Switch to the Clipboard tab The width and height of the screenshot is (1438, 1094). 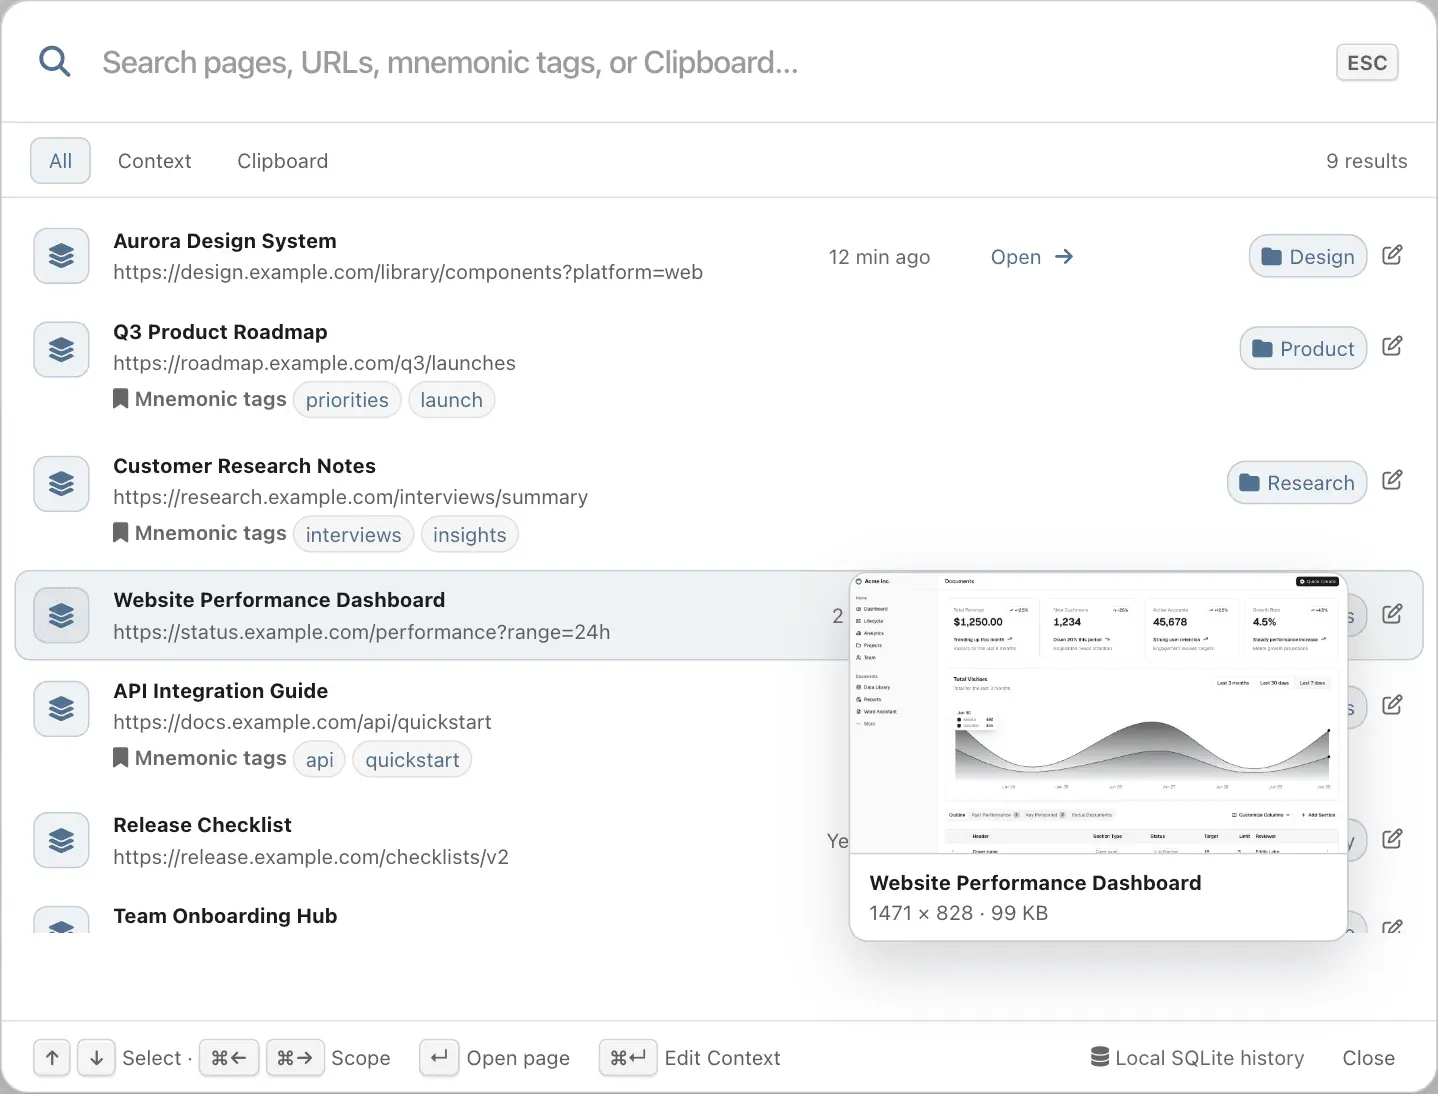[x=283, y=161]
